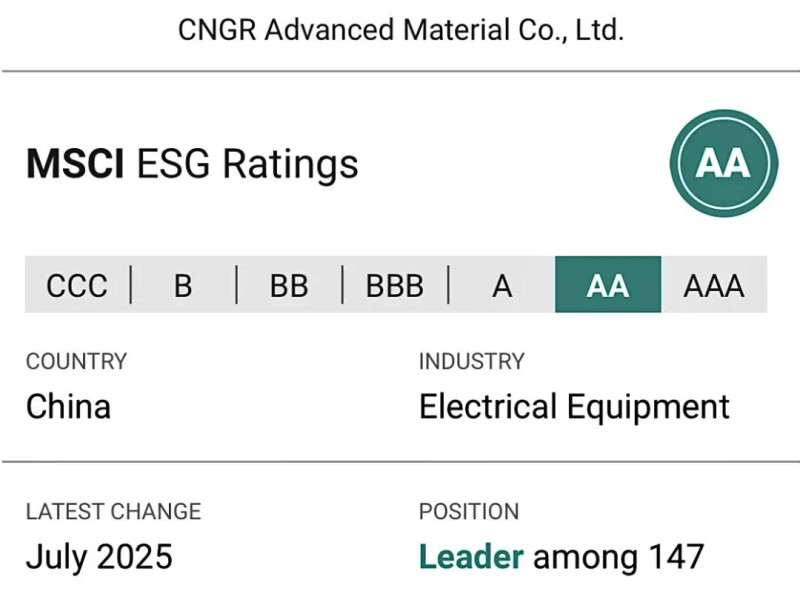Image resolution: width=800 pixels, height=608 pixels.
Task: Click the China country value
Action: [68, 407]
